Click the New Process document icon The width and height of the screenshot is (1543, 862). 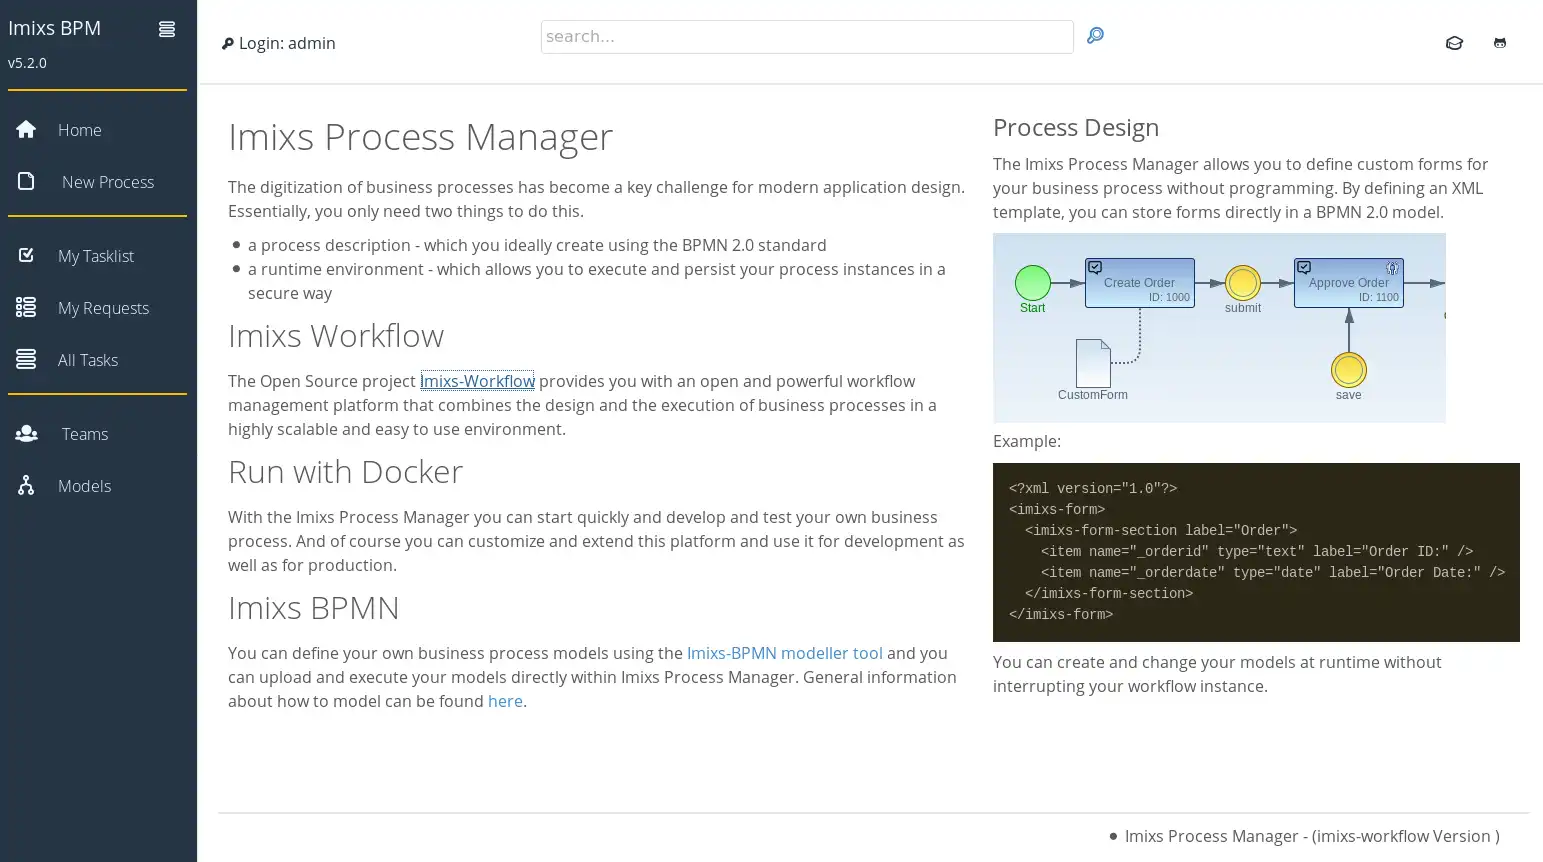pyautogui.click(x=26, y=182)
